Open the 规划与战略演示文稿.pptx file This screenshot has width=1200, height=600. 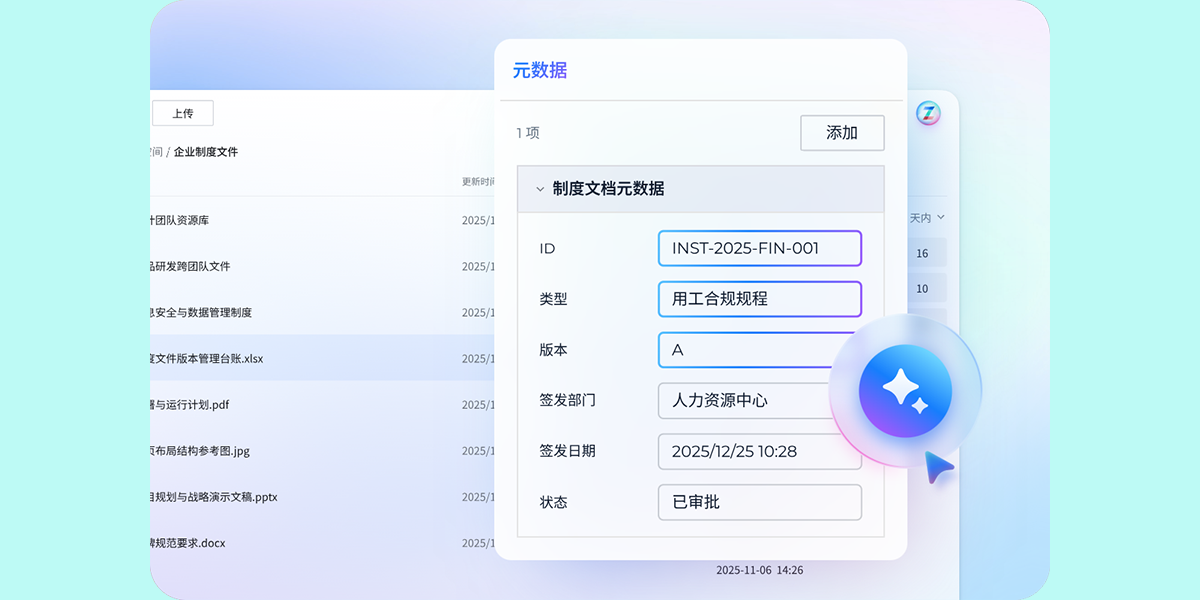pyautogui.click(x=213, y=497)
